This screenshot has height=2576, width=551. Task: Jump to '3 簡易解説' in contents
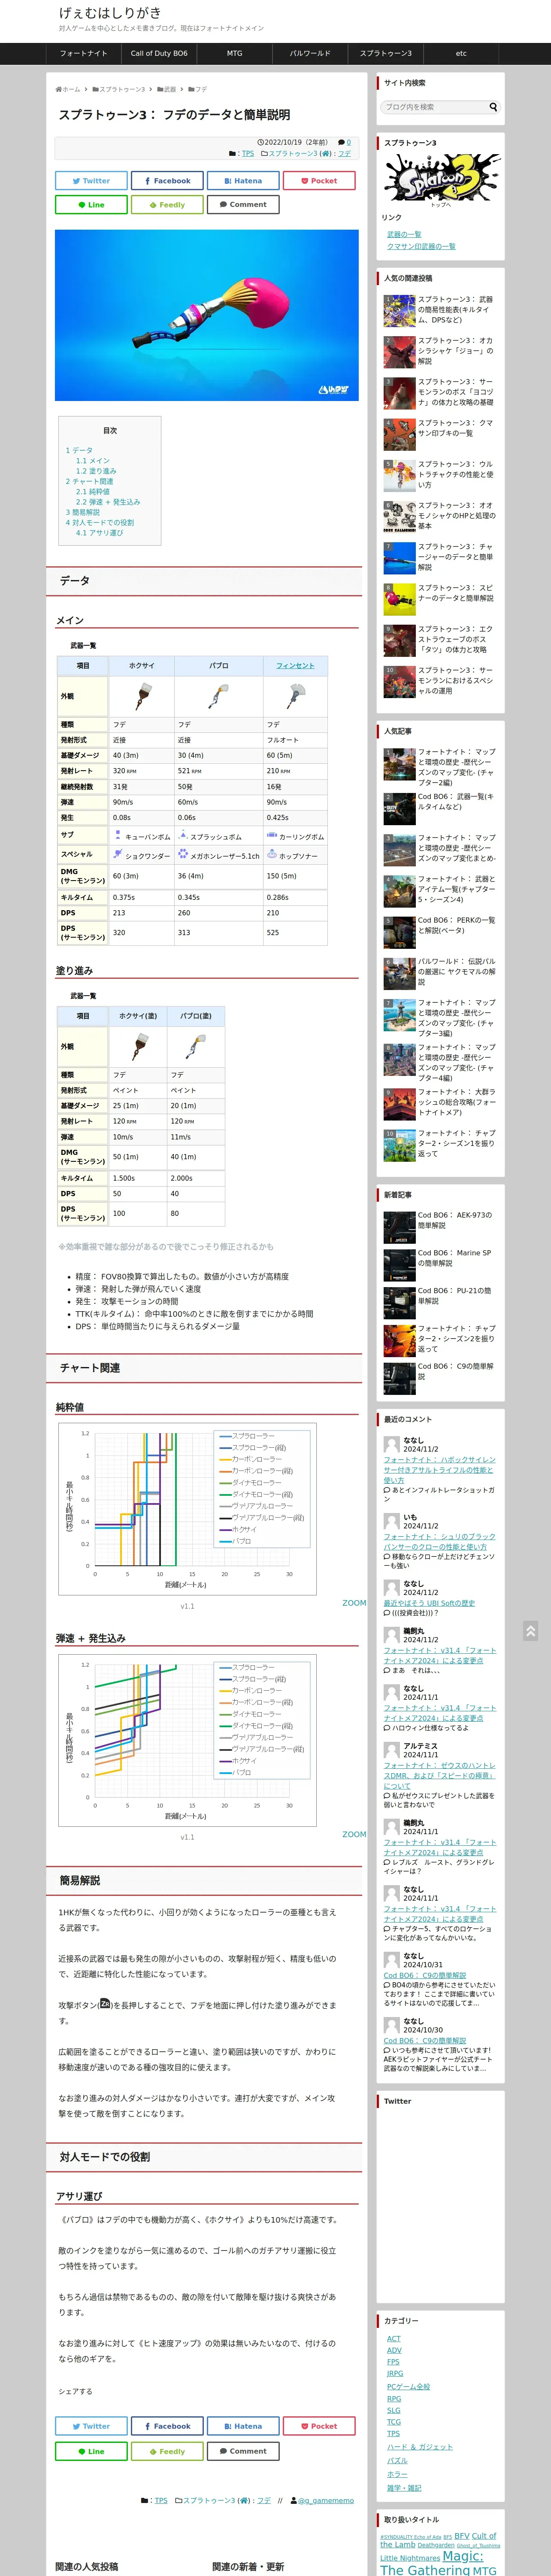(83, 512)
